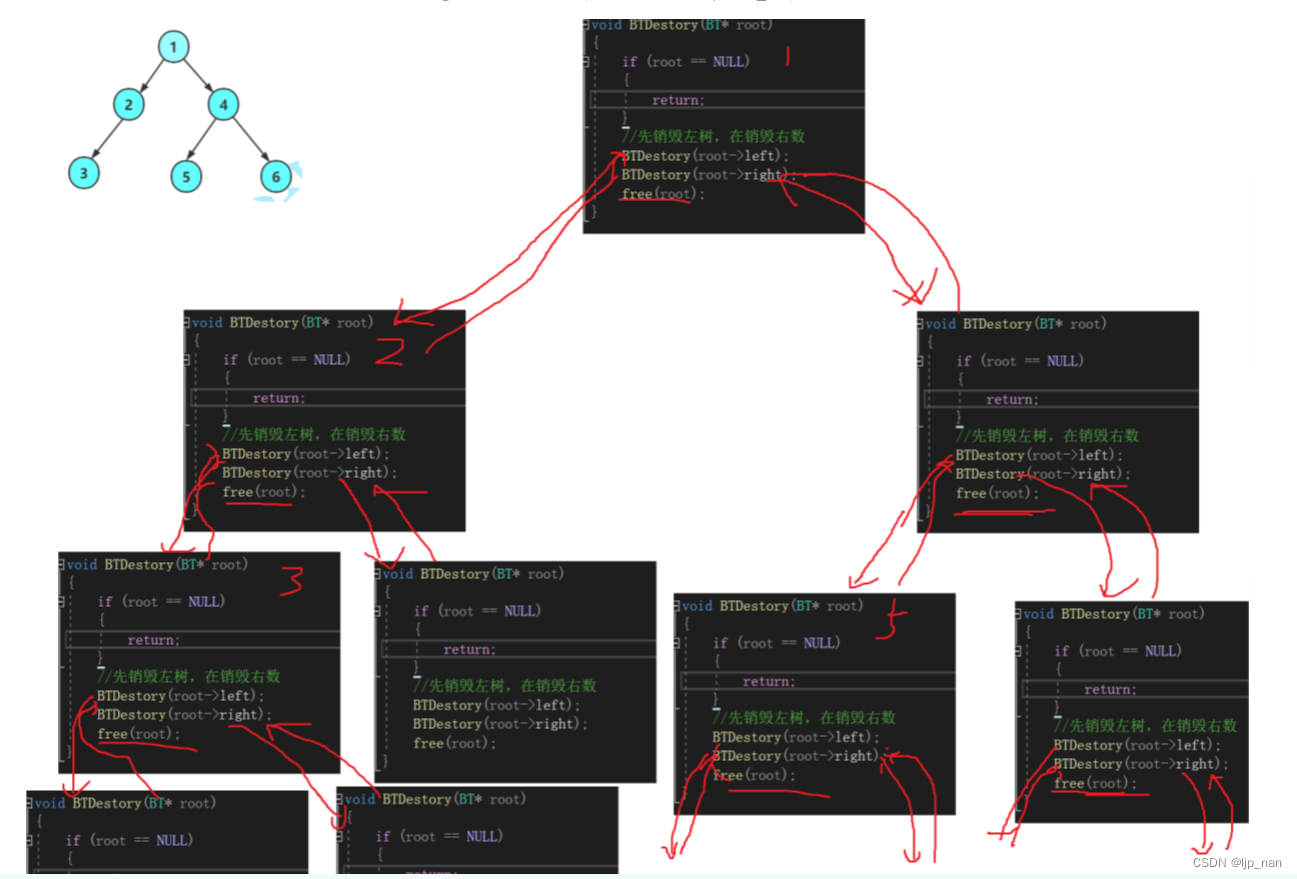Image resolution: width=1297 pixels, height=879 pixels.
Task: Click the green comment line in topmost code block
Action: 713,136
